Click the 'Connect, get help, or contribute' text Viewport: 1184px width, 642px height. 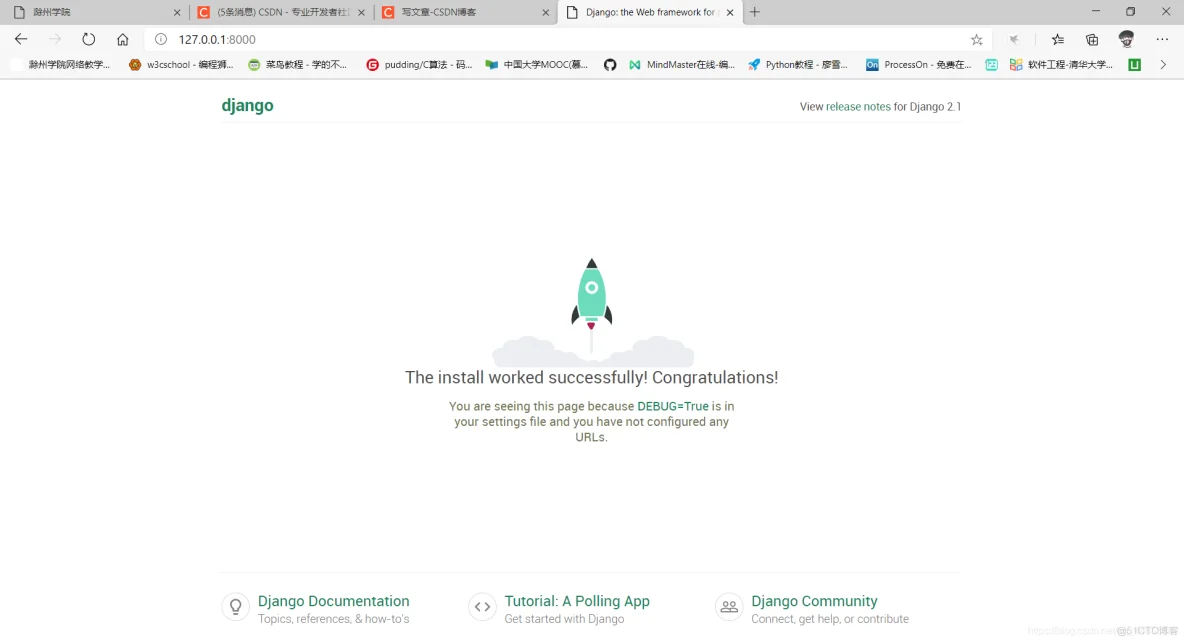coord(830,619)
